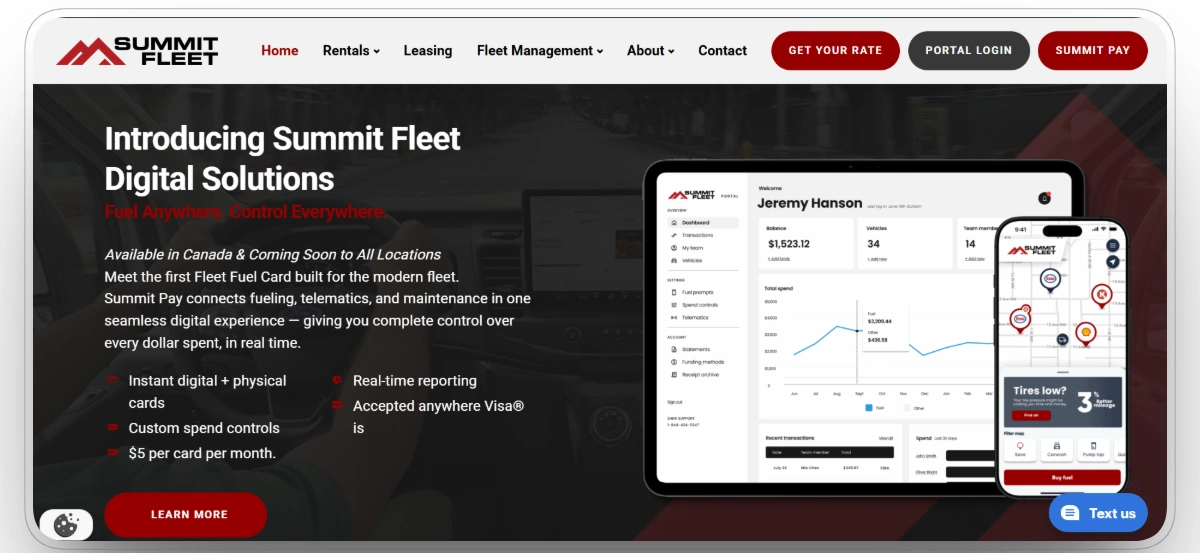1200x553 pixels.
Task: Click the icon beside Accepted anywhere Visa
Action: click(x=337, y=406)
